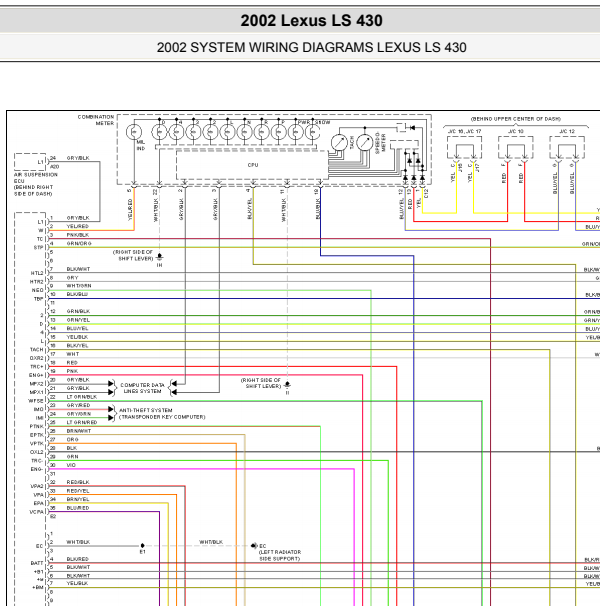
Task: Click the COMBINATION METER label
Action: point(95,120)
